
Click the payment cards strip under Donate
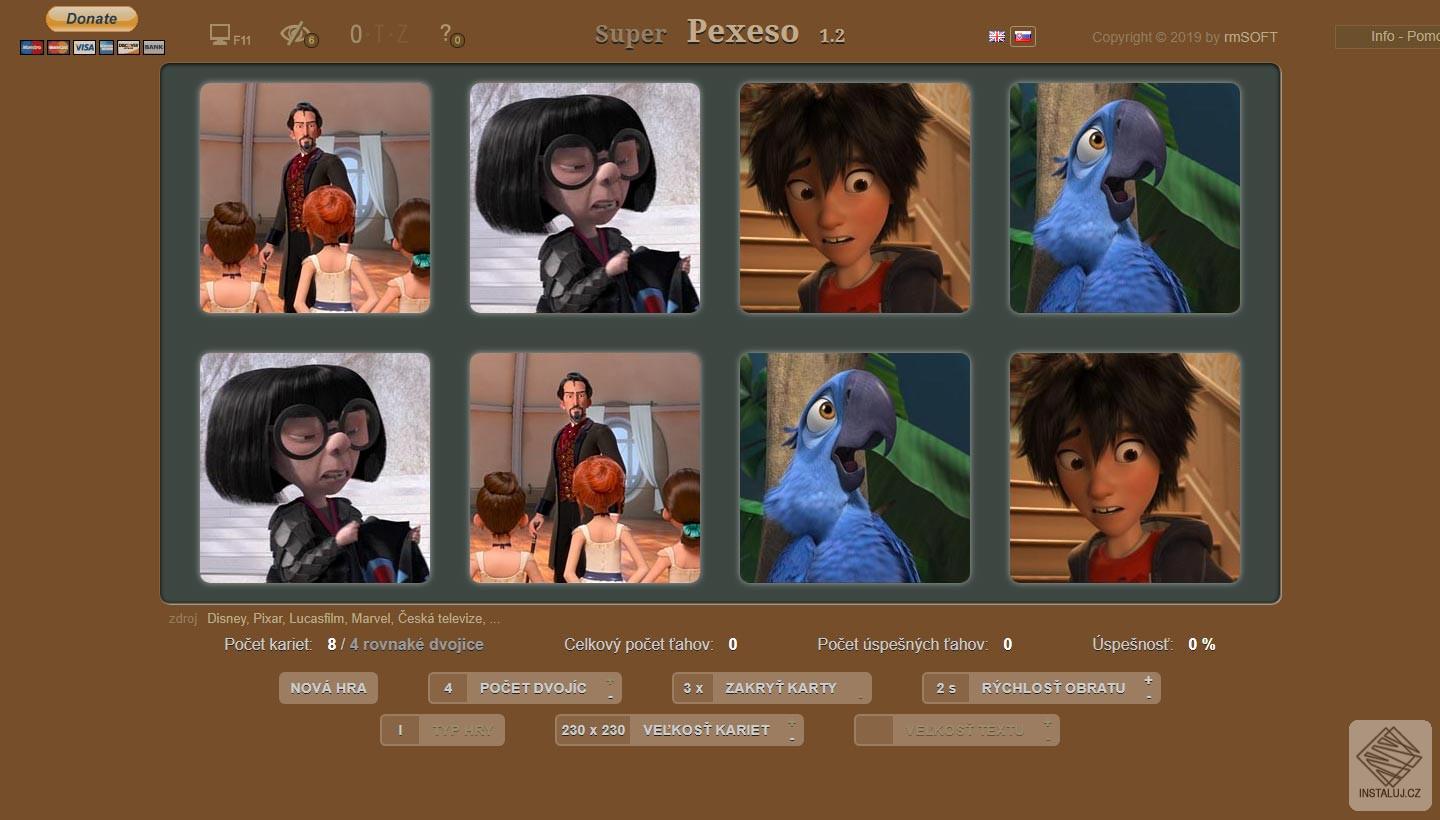click(92, 47)
